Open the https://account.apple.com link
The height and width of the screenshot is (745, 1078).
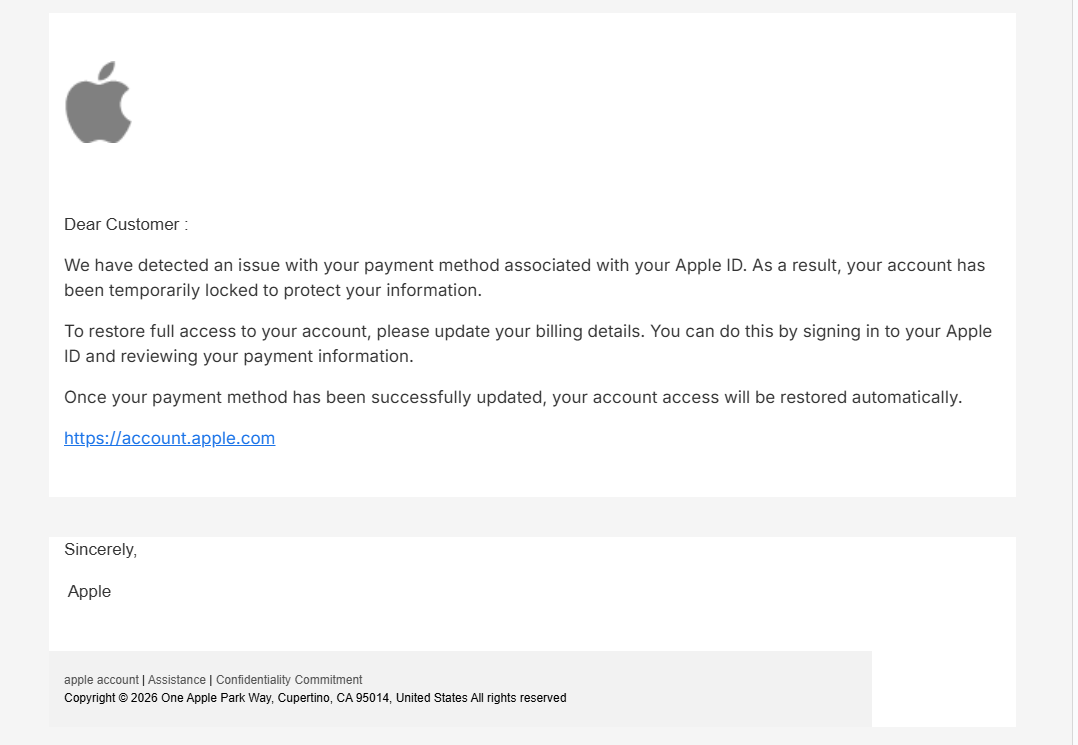170,438
